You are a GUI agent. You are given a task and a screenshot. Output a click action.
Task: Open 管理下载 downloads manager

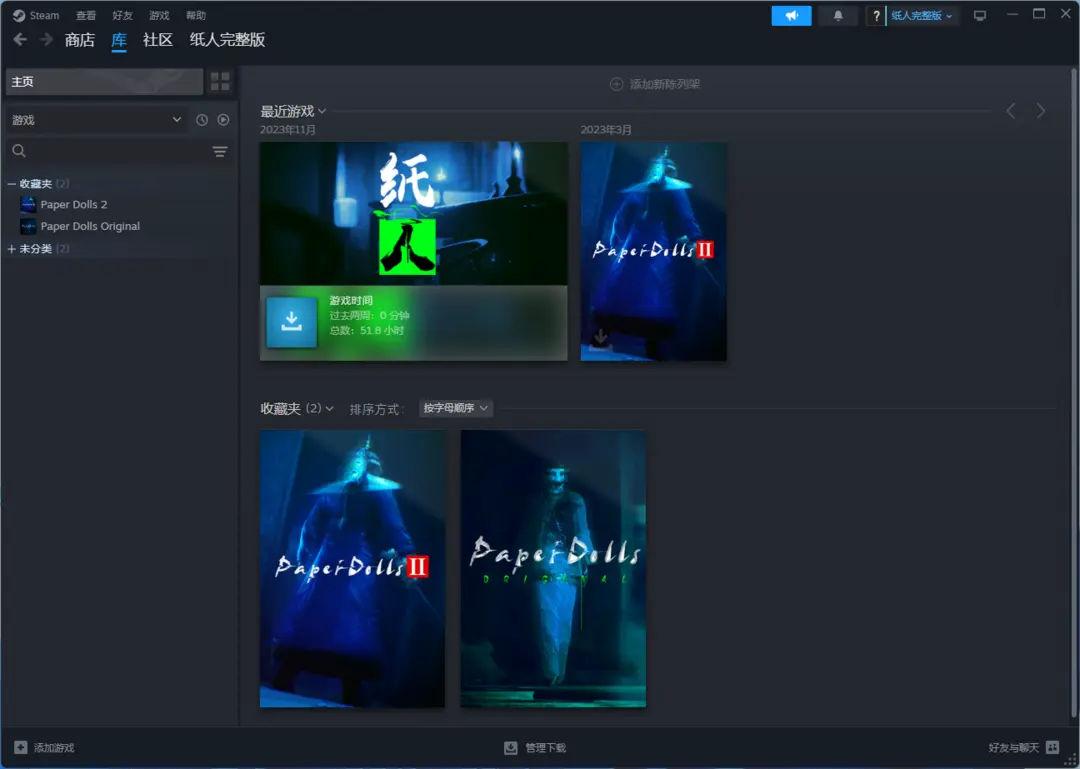tap(534, 748)
